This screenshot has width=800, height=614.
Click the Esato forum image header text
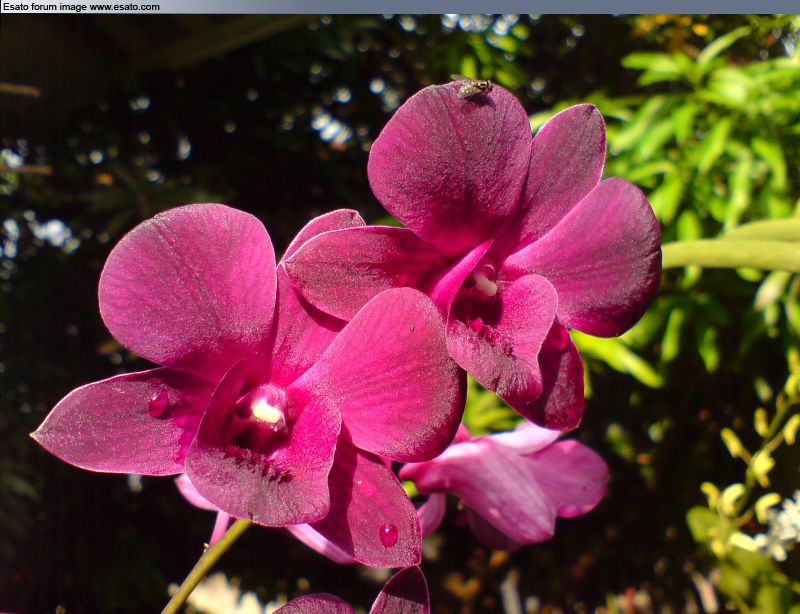[x=81, y=7]
